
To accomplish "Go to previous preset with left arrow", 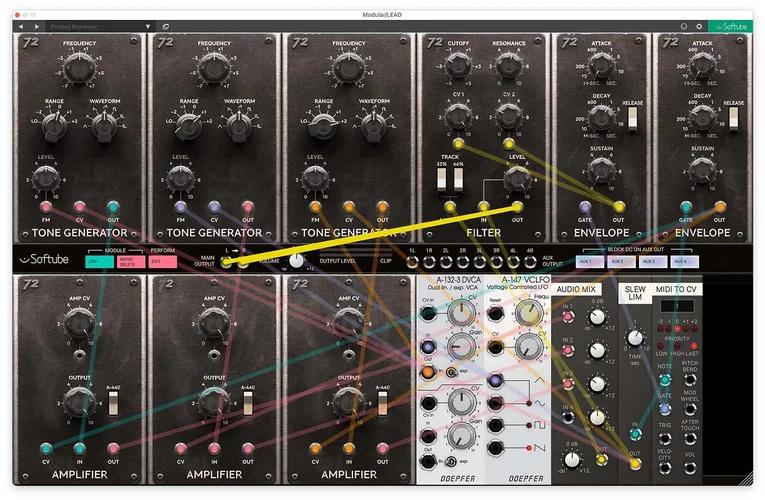I will click(x=21, y=26).
